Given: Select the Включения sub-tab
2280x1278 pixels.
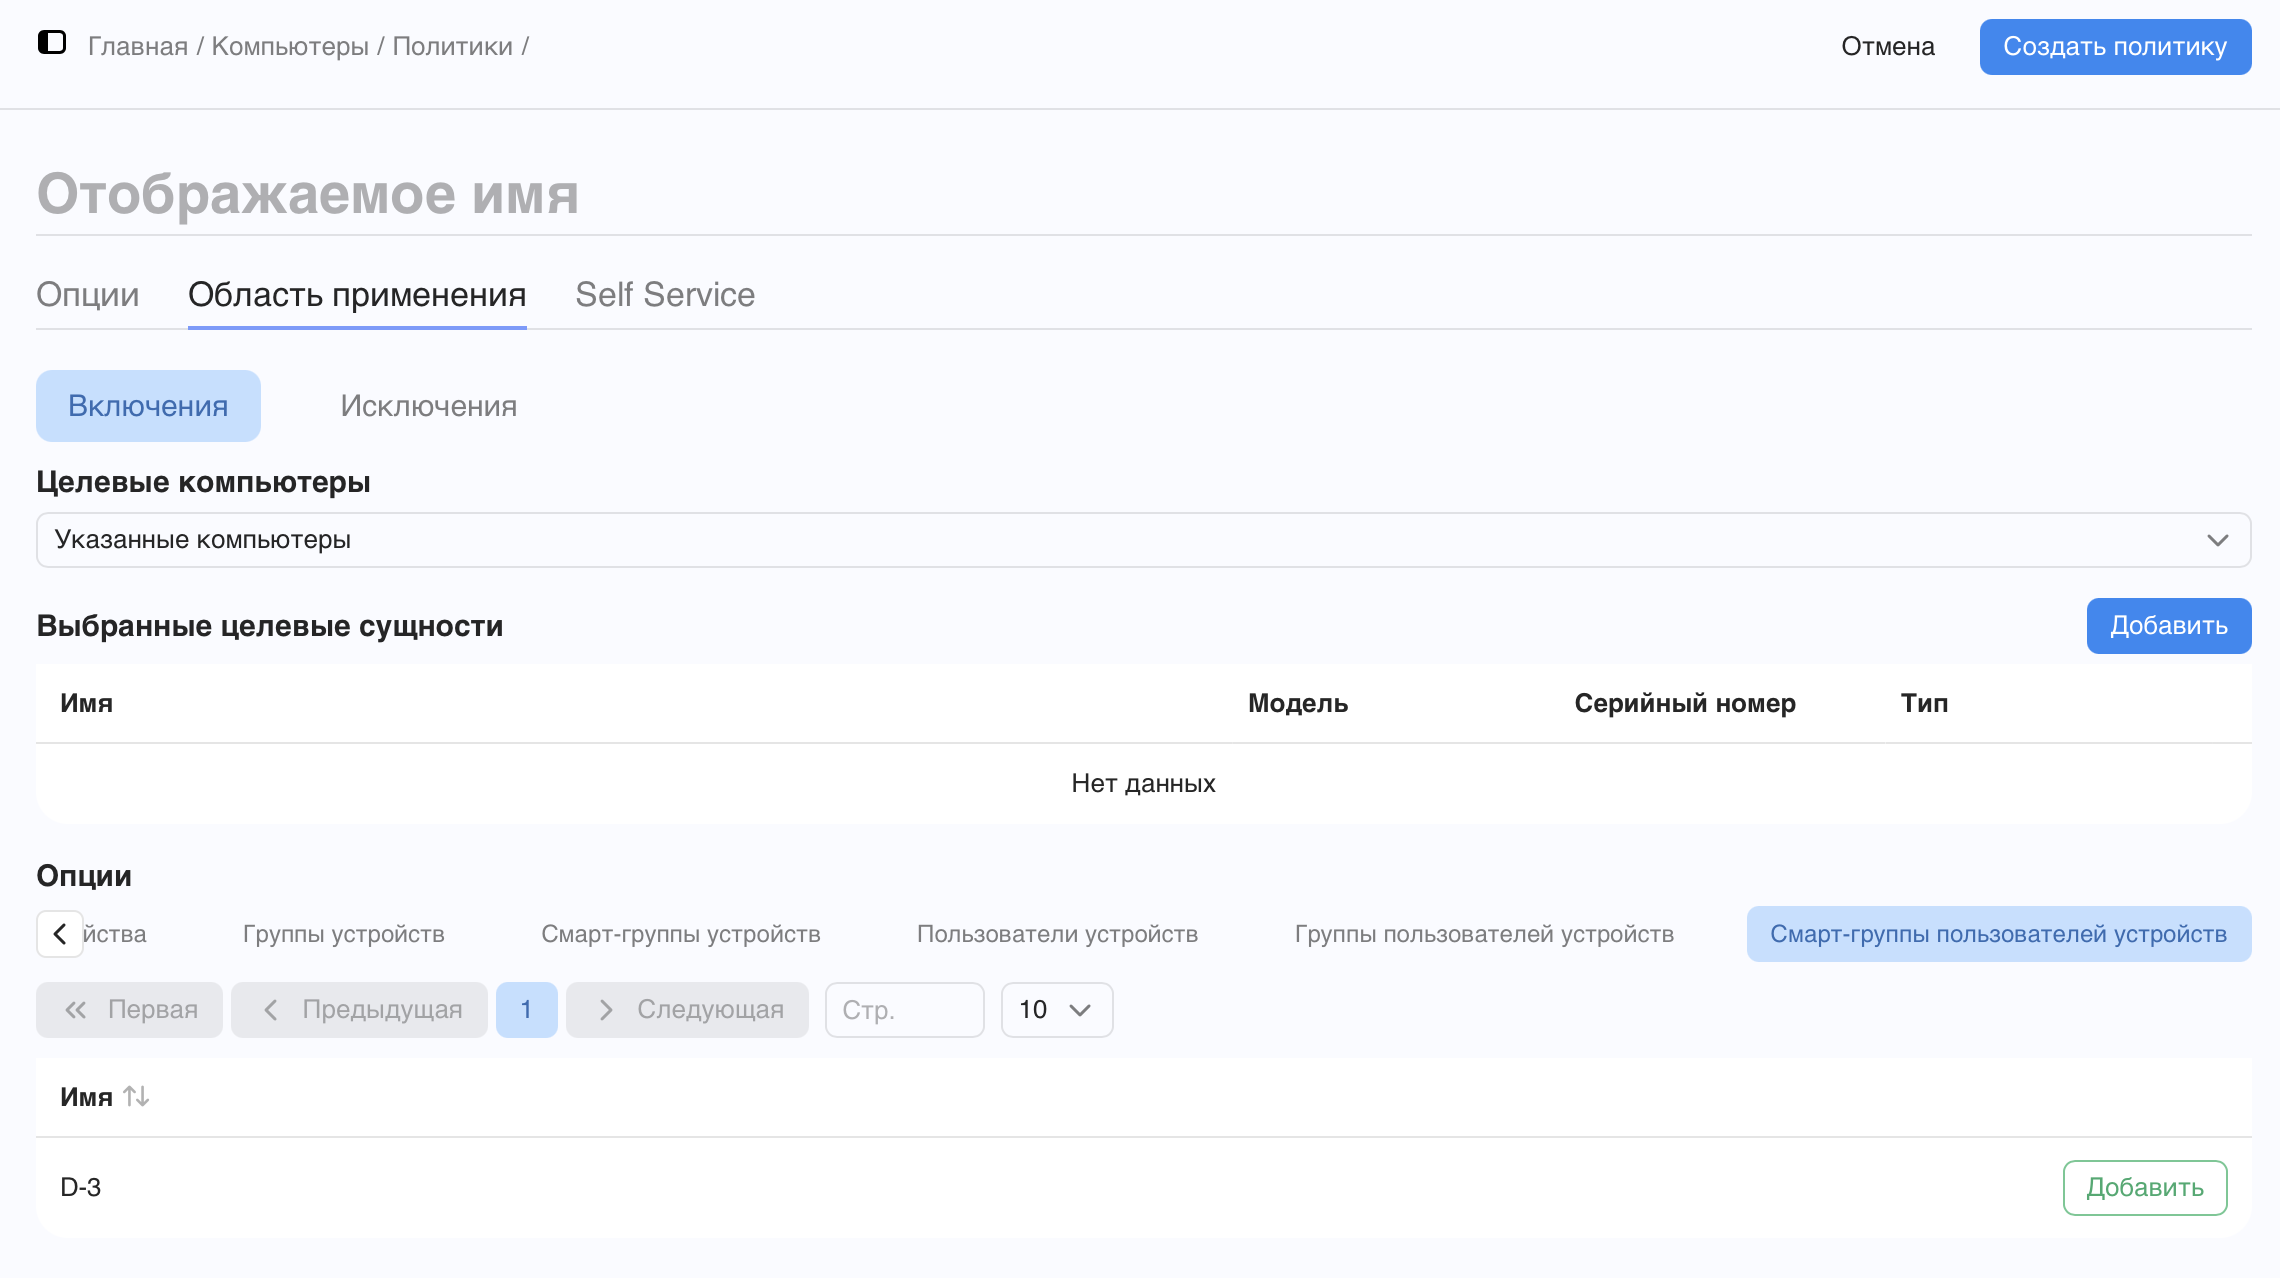Looking at the screenshot, I should (148, 406).
